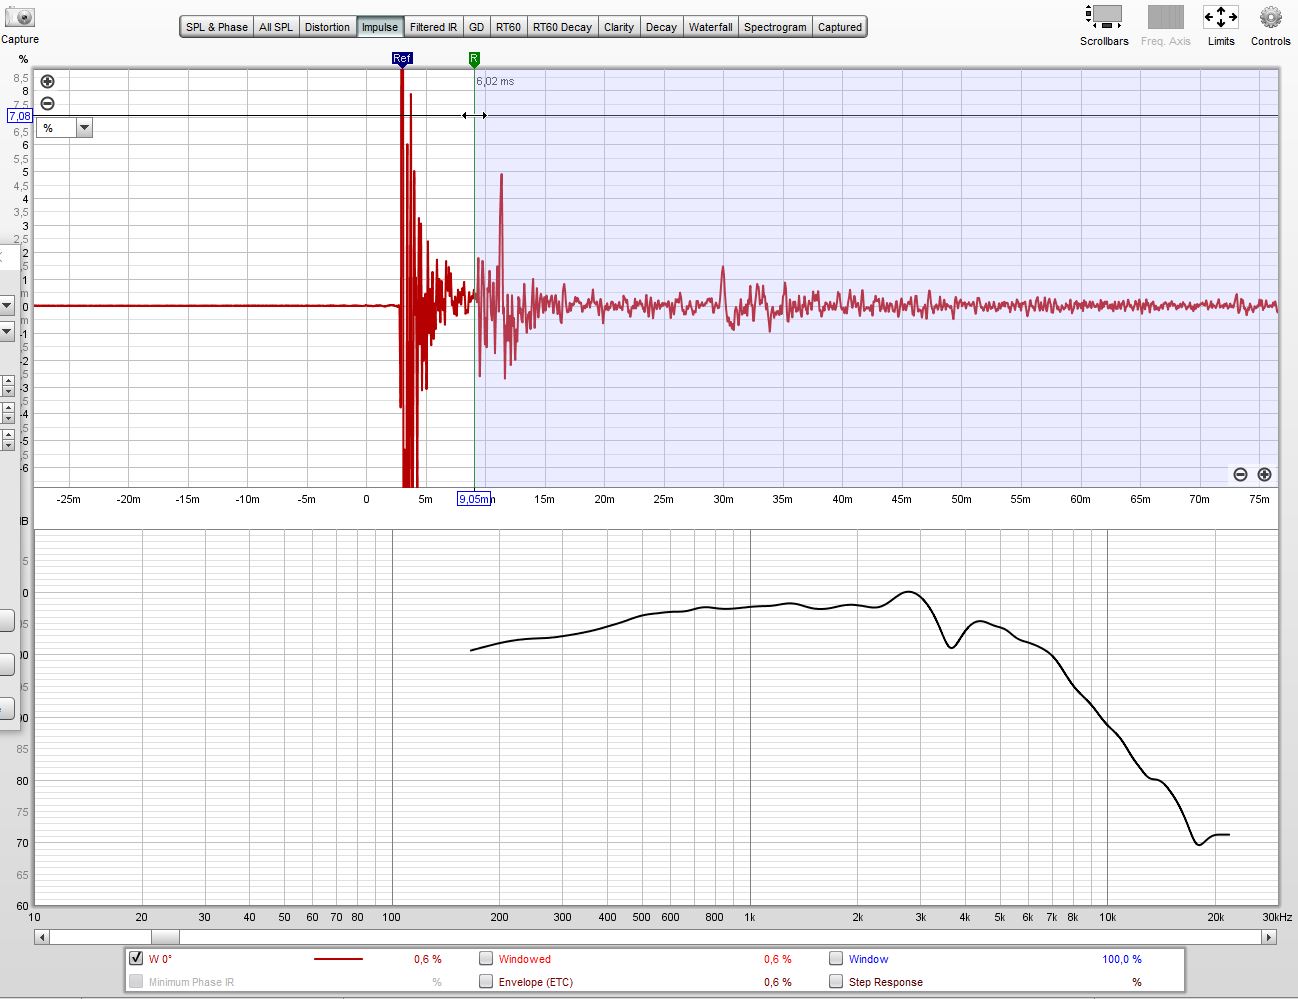1298x999 pixels.
Task: Click the W 0° red line color swatch
Action: (338, 959)
